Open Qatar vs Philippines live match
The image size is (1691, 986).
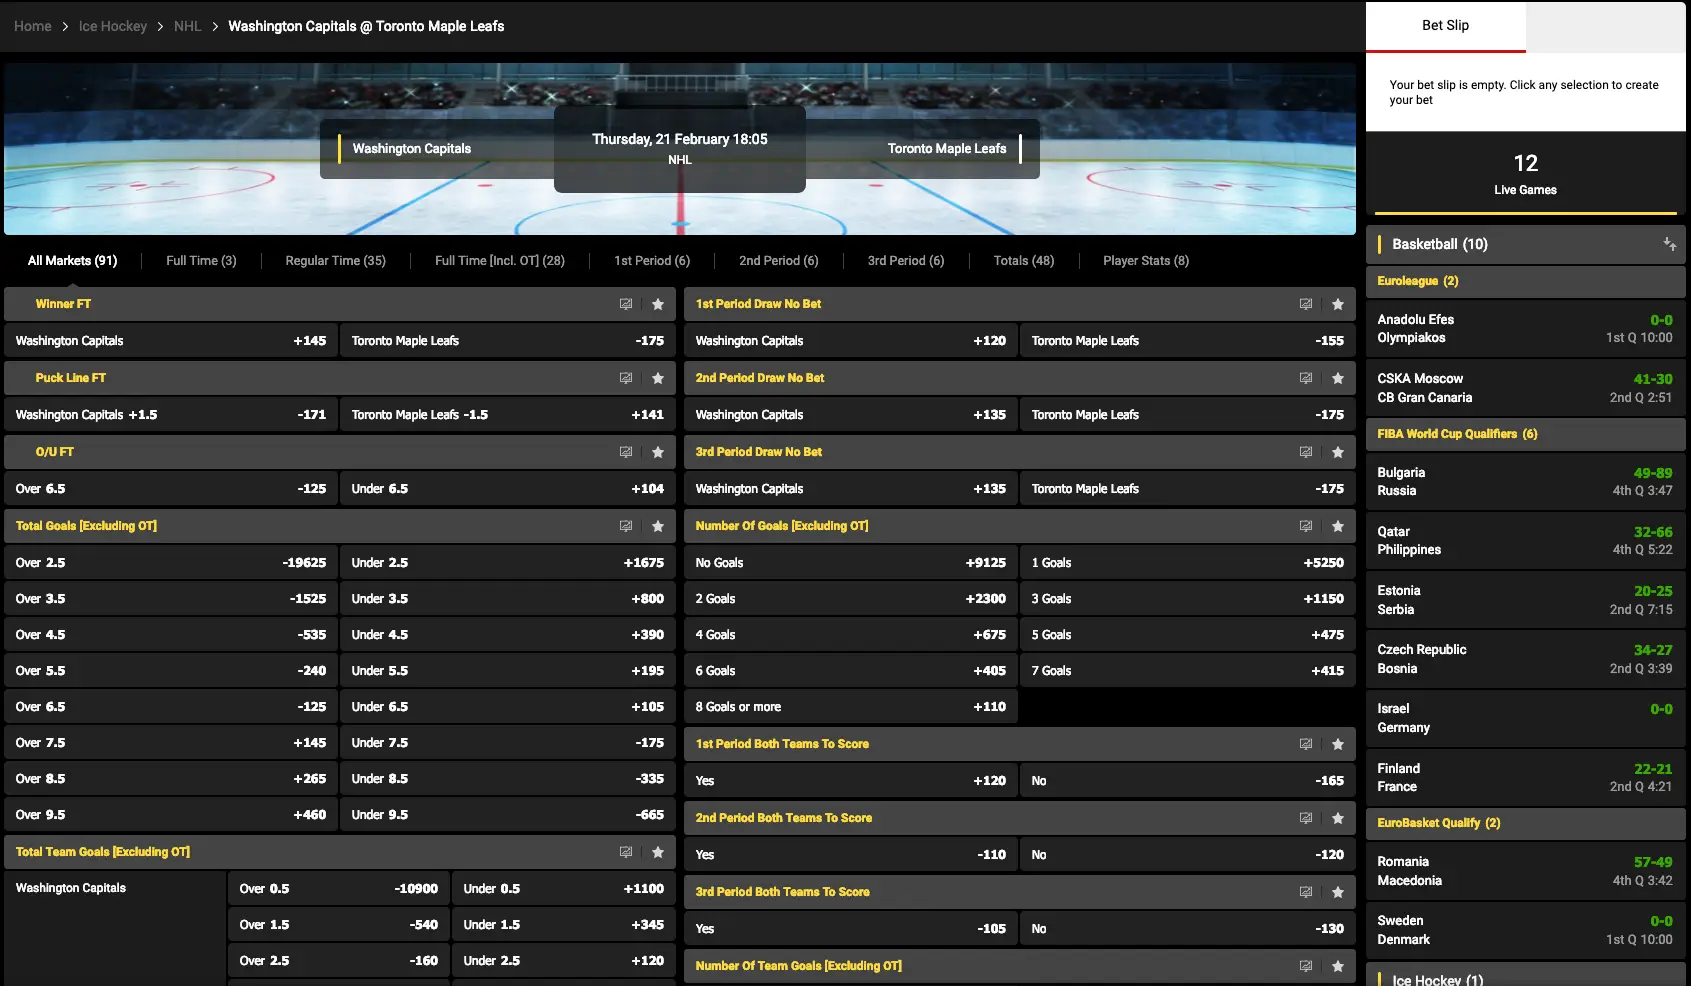(x=1525, y=541)
